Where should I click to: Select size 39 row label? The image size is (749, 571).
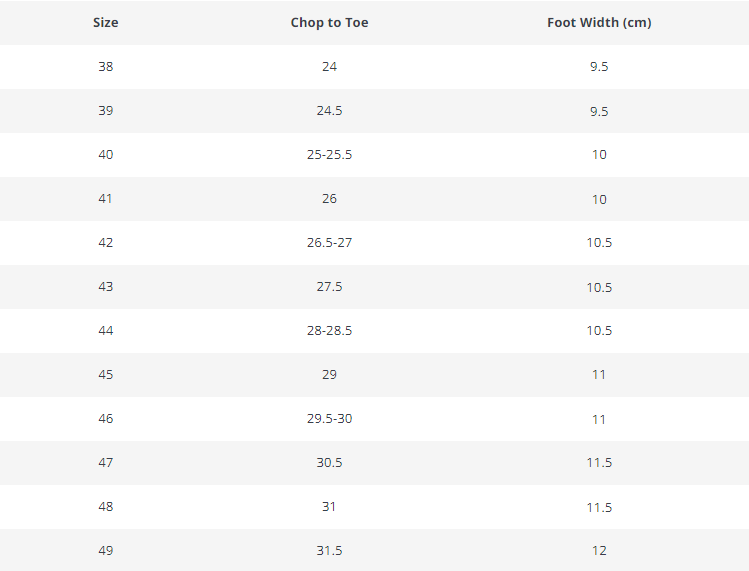click(x=106, y=110)
